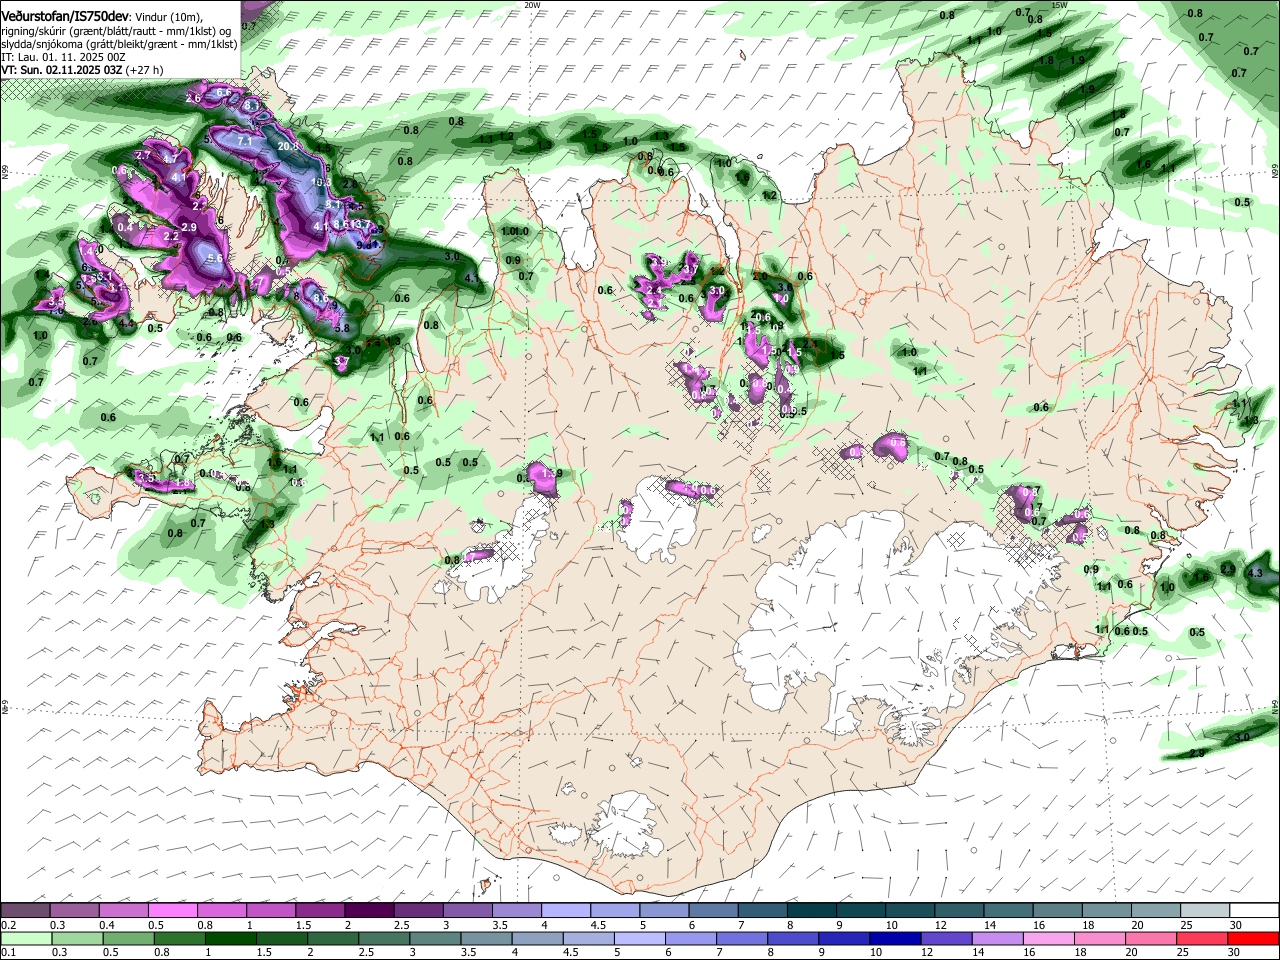Click the dark blue rain swatch between 10 and 12
The width and height of the screenshot is (1280, 960).
[x=893, y=939]
